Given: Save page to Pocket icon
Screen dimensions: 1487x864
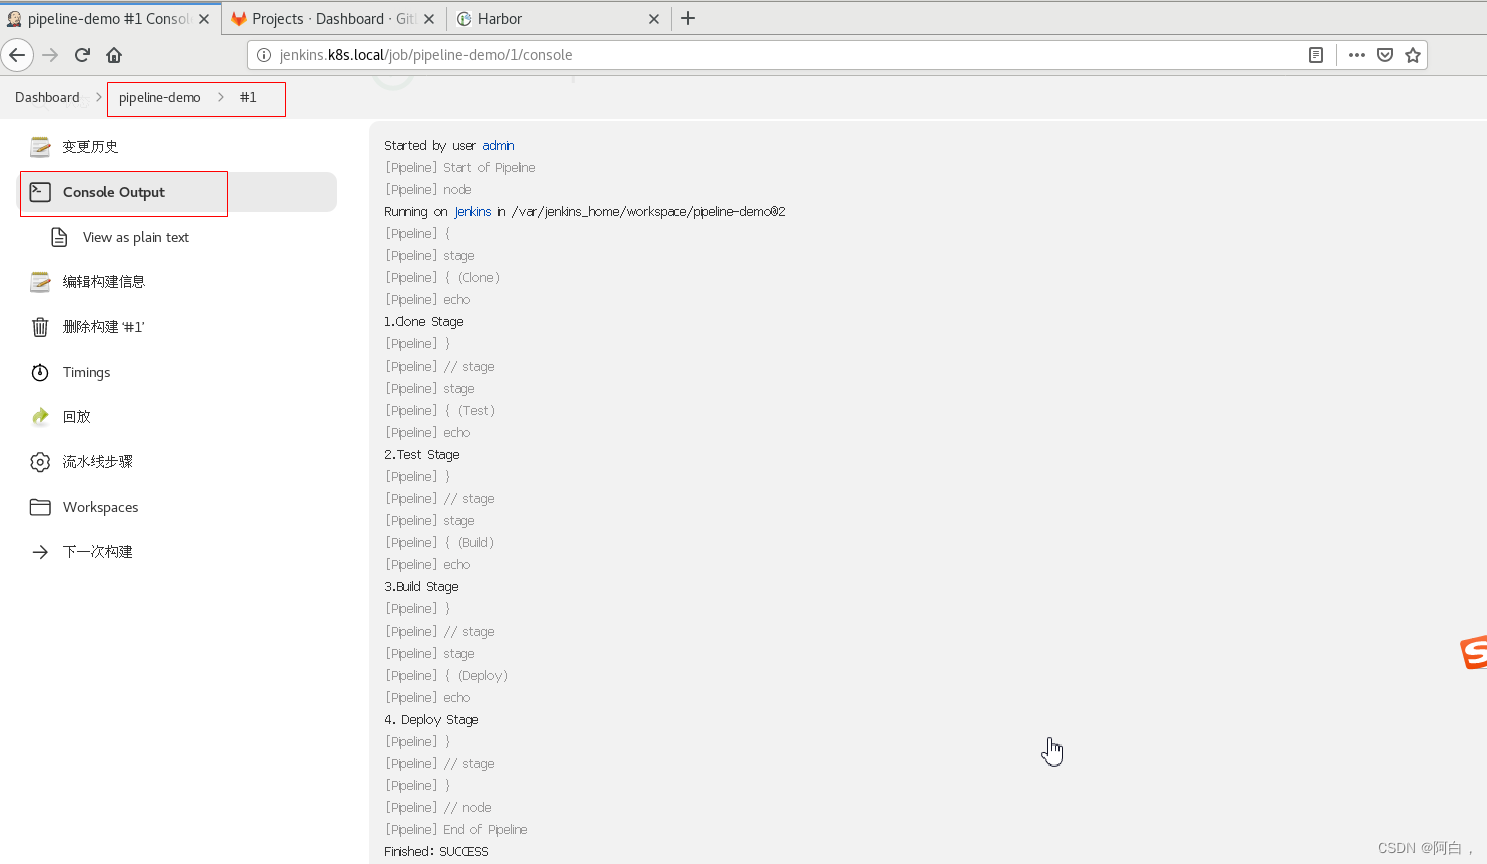Looking at the screenshot, I should point(1385,55).
